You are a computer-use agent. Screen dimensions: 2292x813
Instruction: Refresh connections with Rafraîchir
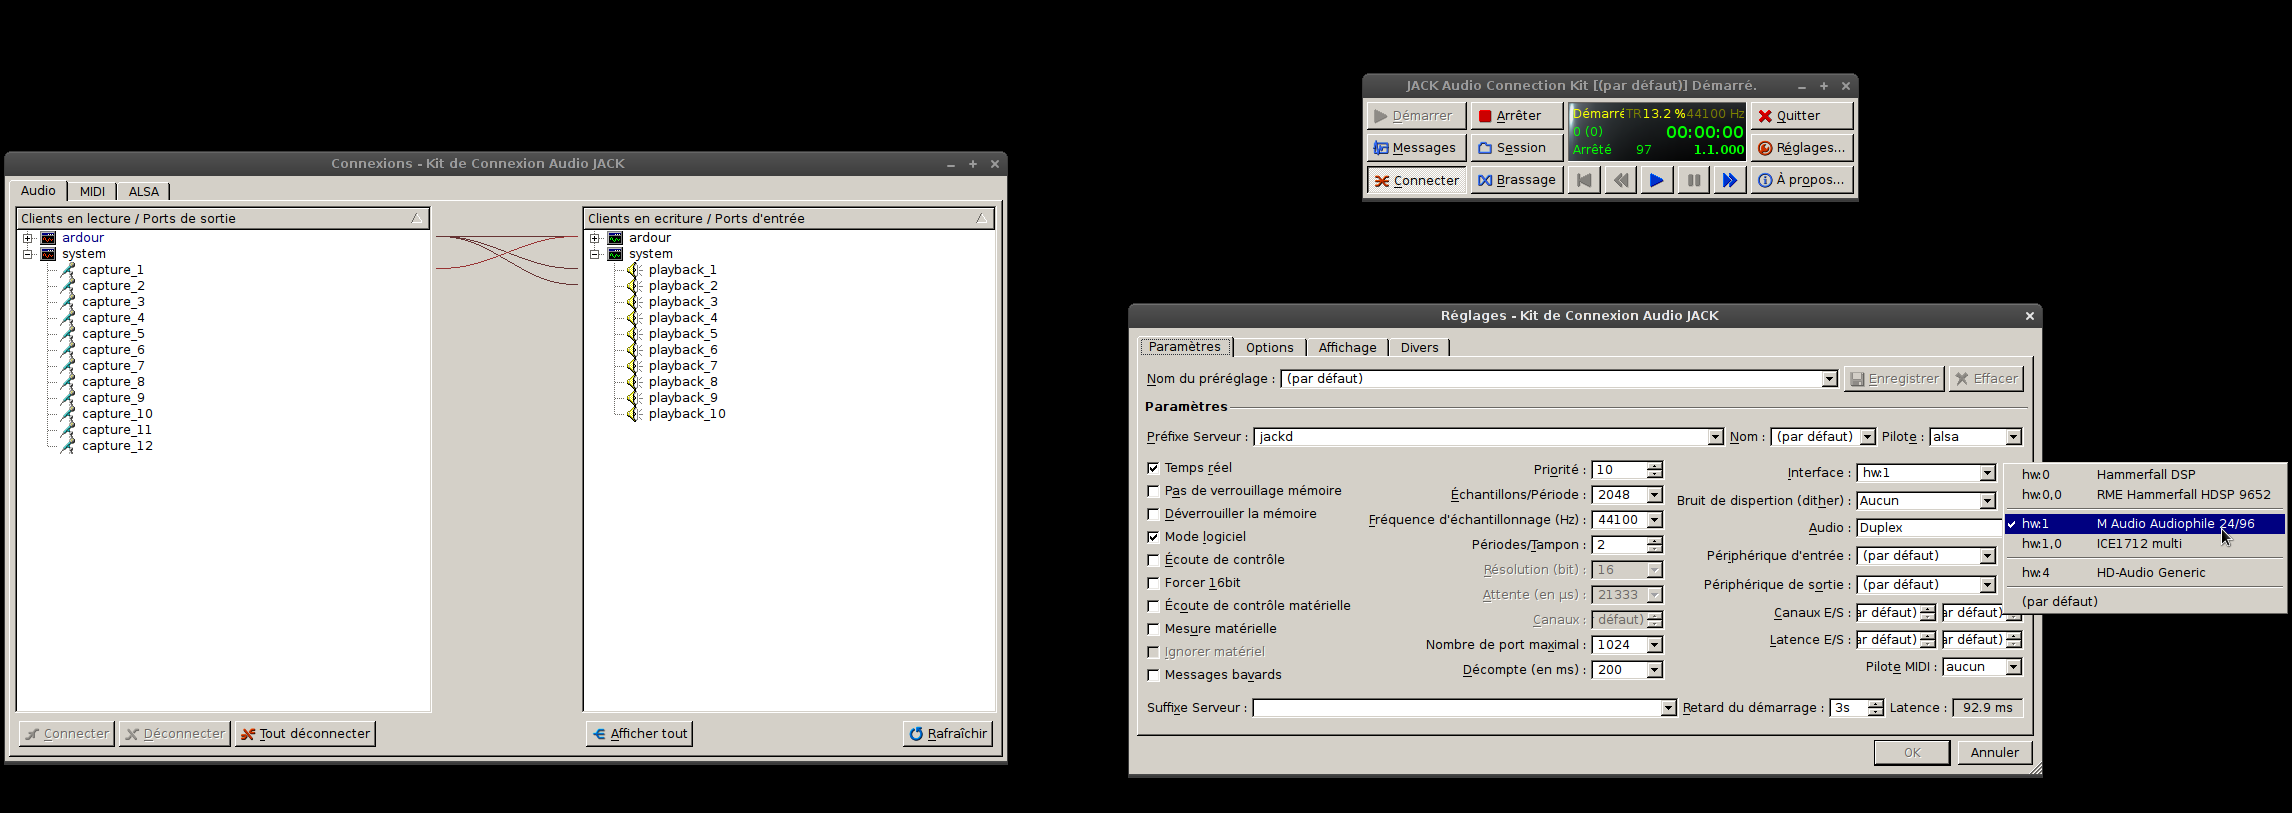coord(947,734)
